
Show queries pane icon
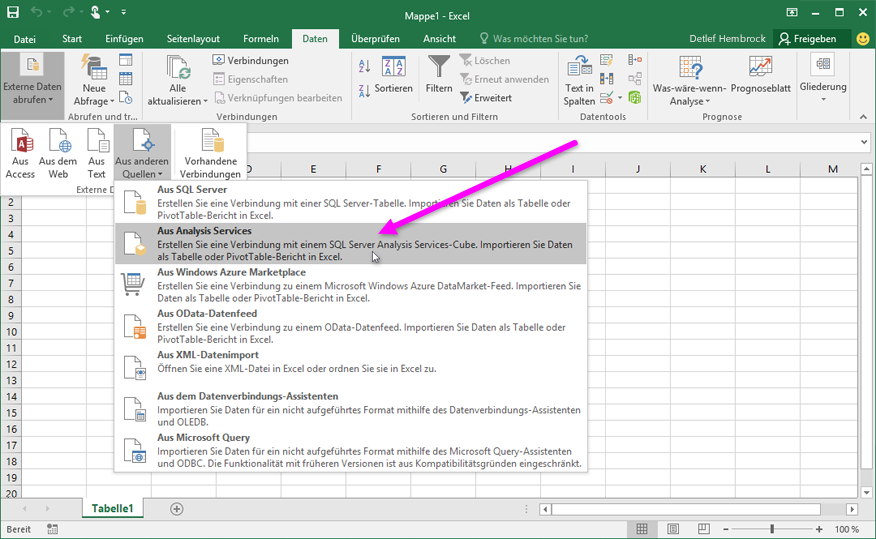[126, 60]
